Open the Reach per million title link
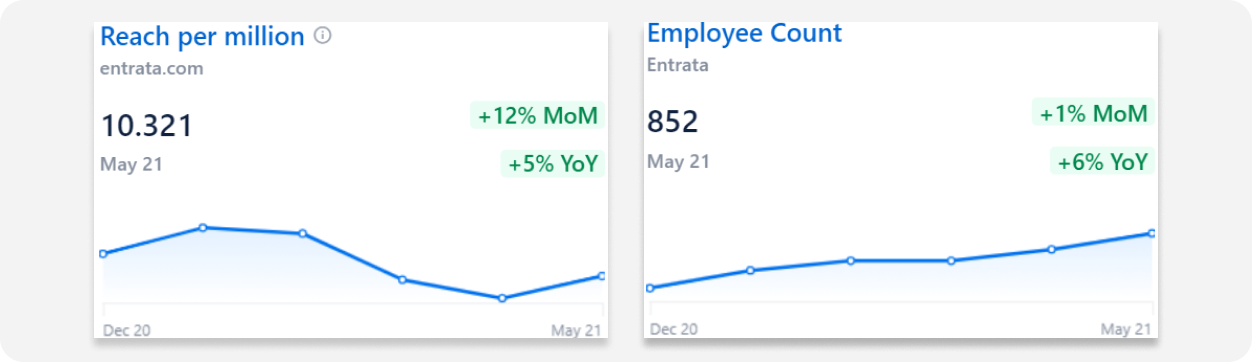 pyautogui.click(x=202, y=37)
